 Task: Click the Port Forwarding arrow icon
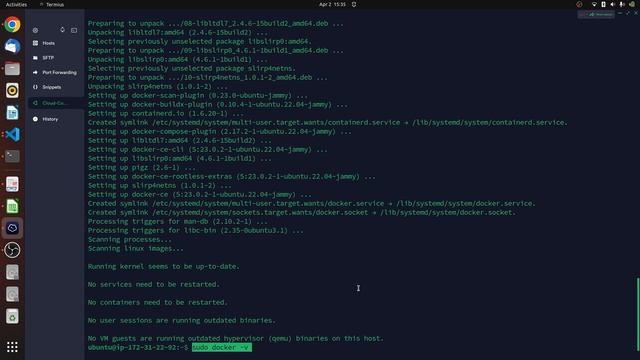point(36,72)
